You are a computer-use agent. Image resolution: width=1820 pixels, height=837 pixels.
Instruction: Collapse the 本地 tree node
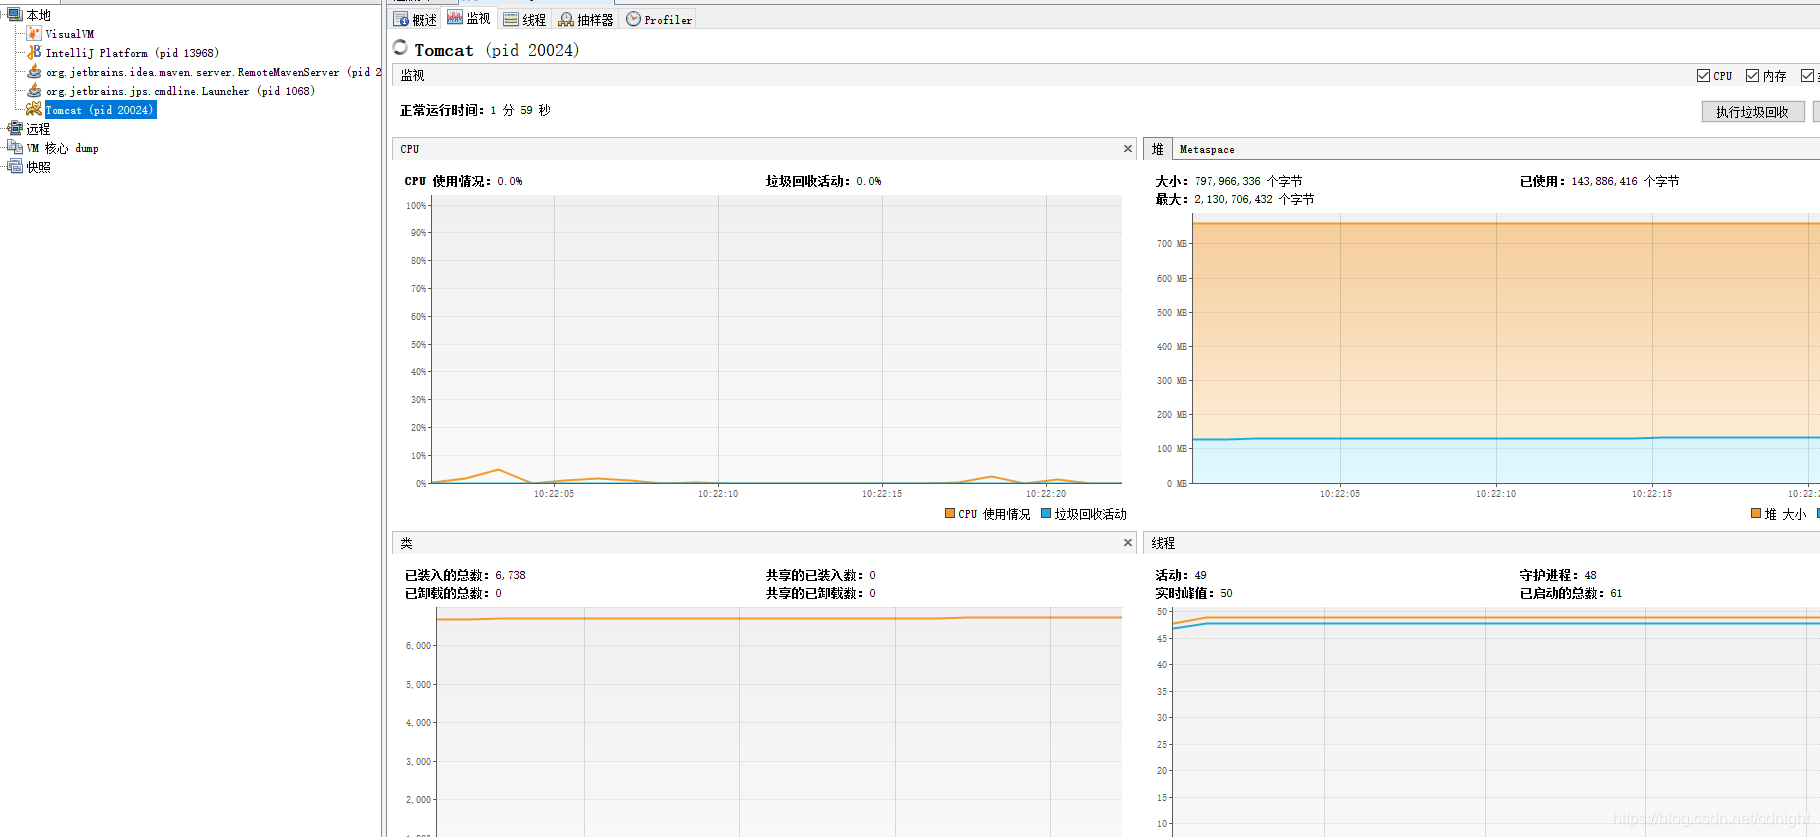(3, 15)
